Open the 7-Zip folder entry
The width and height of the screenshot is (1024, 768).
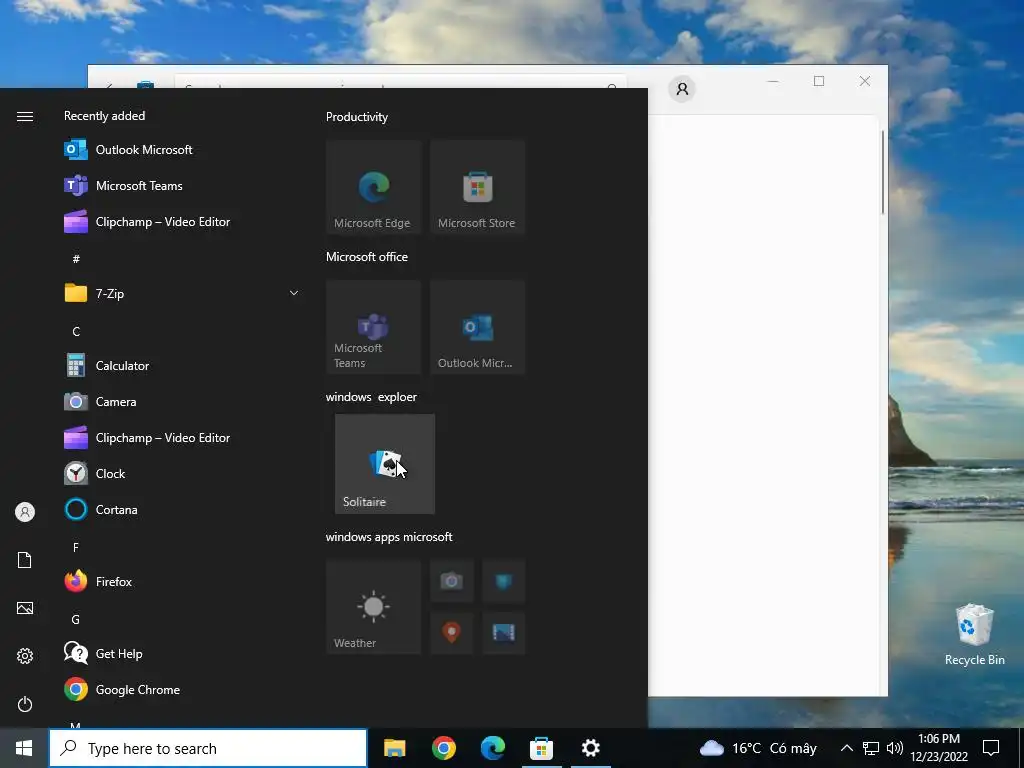[x=182, y=293]
